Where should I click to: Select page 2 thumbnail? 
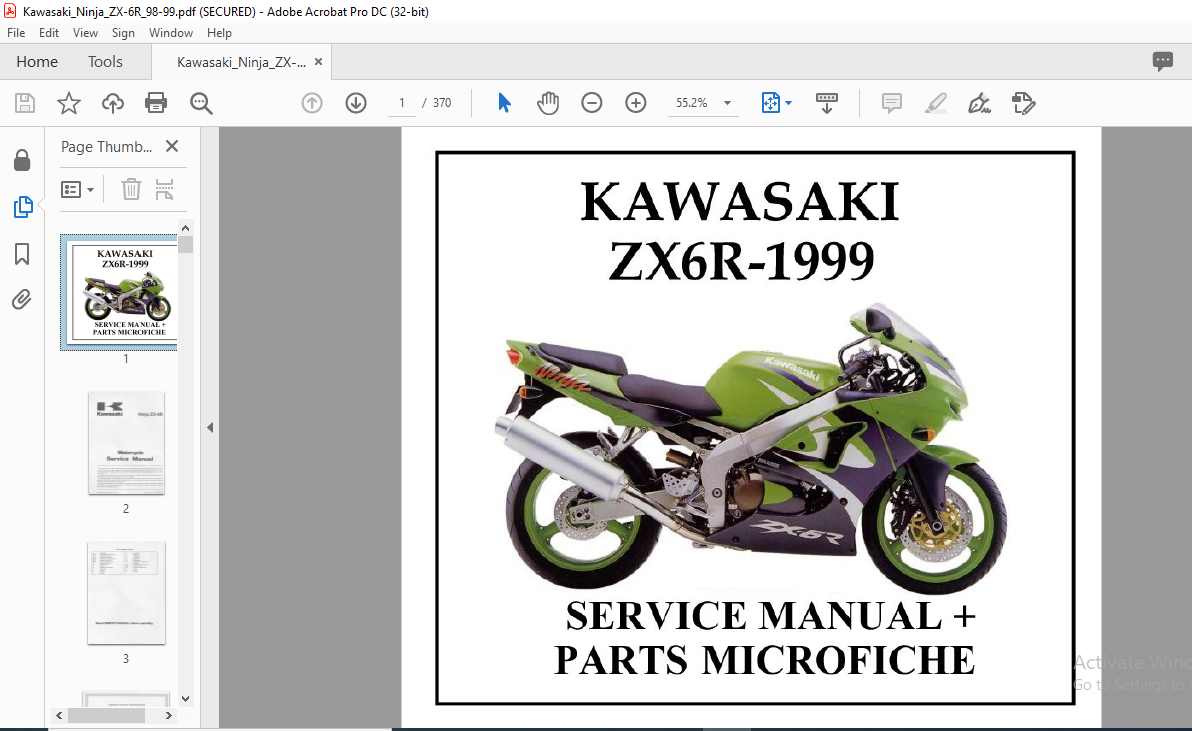click(126, 444)
